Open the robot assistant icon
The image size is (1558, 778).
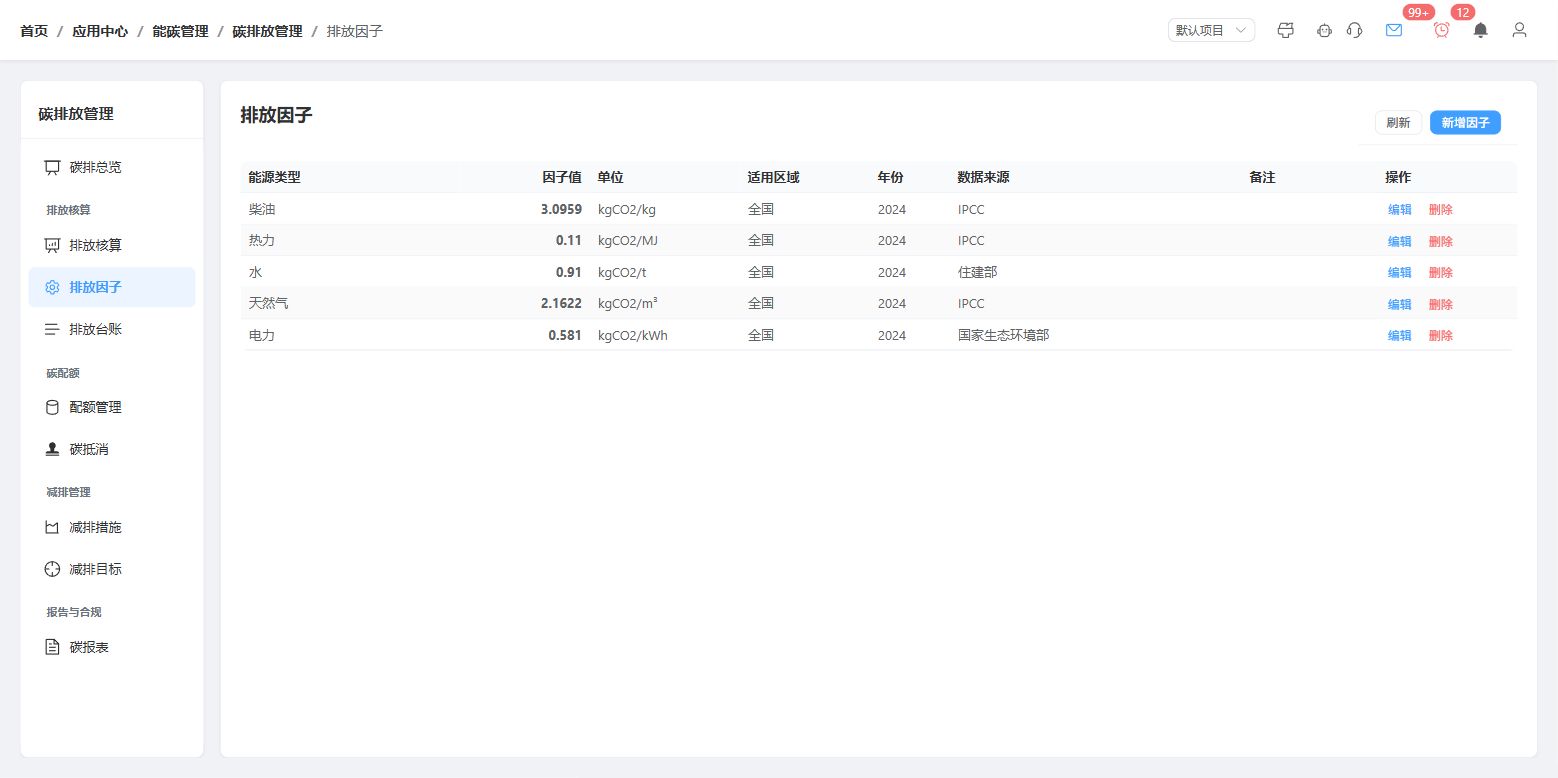pyautogui.click(x=1325, y=30)
